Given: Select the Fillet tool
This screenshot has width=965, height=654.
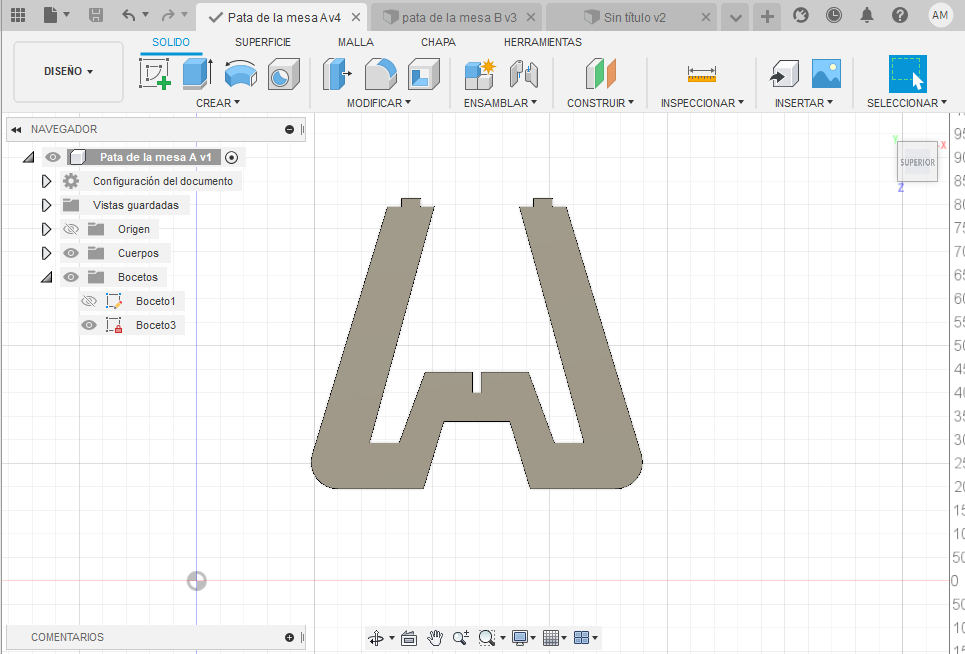Looking at the screenshot, I should pyautogui.click(x=378, y=71).
